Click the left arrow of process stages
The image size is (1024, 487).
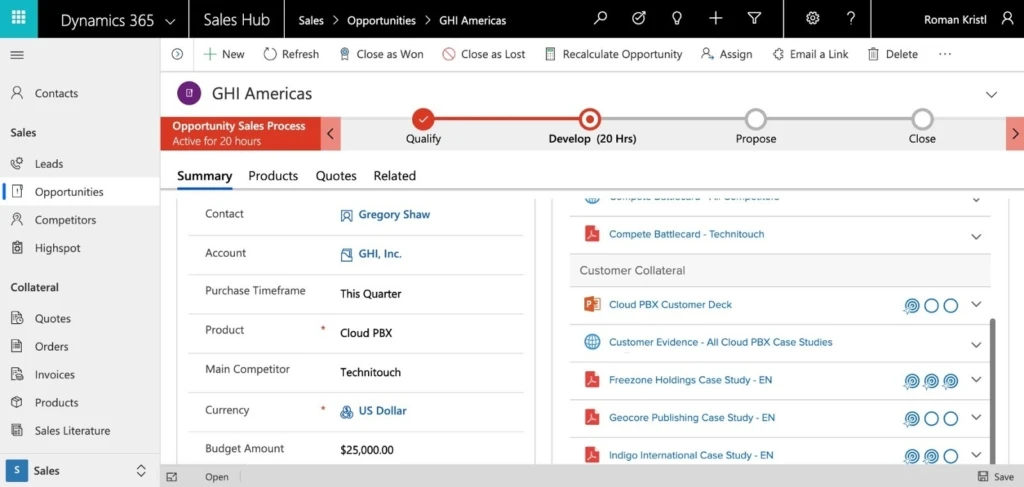pyautogui.click(x=330, y=134)
